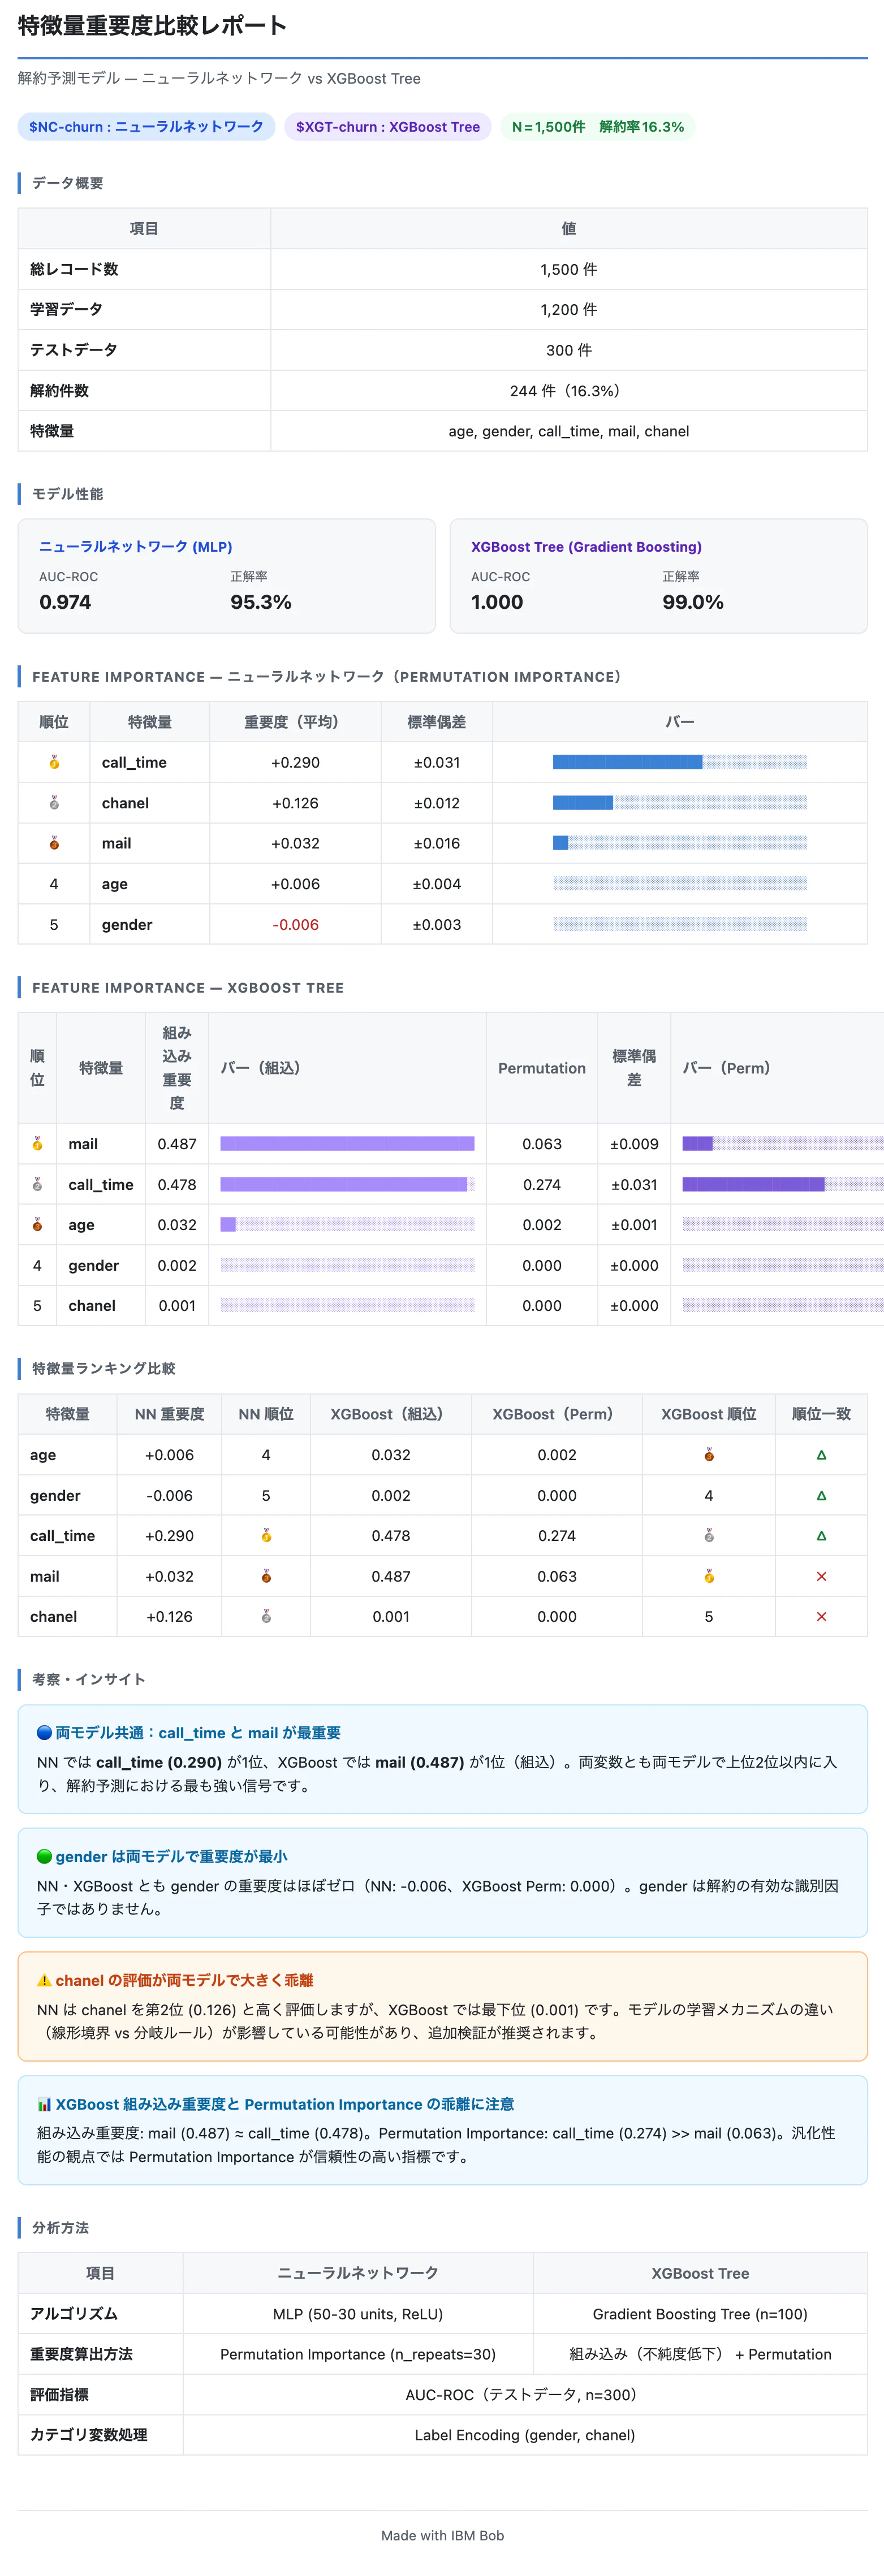Image resolution: width=884 pixels, height=2576 pixels.
Task: Click the cell Gradient Boosting Tree (n=100)
Action: 700,2314
